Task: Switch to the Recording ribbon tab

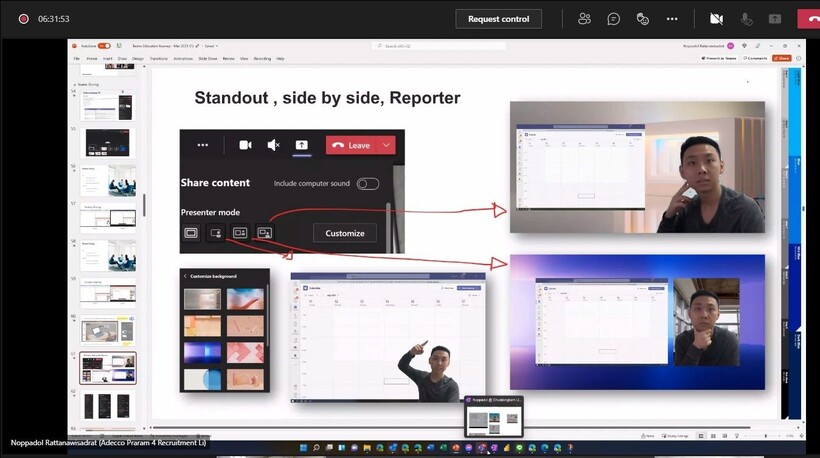Action: [x=263, y=59]
